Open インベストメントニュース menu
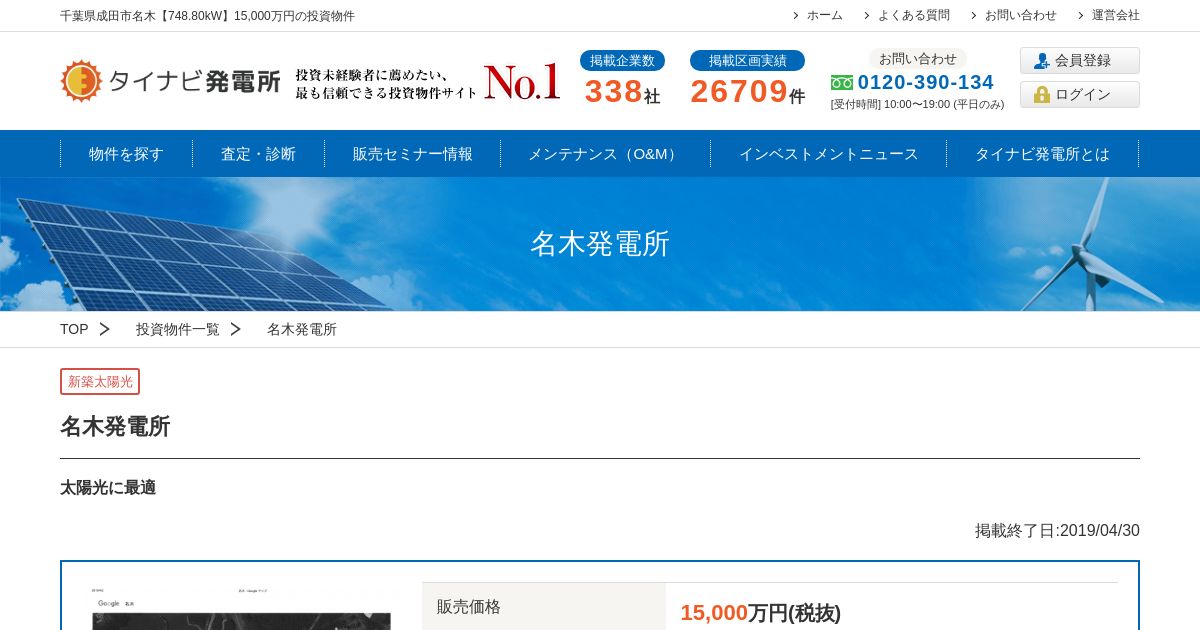This screenshot has height=630, width=1200. point(828,154)
